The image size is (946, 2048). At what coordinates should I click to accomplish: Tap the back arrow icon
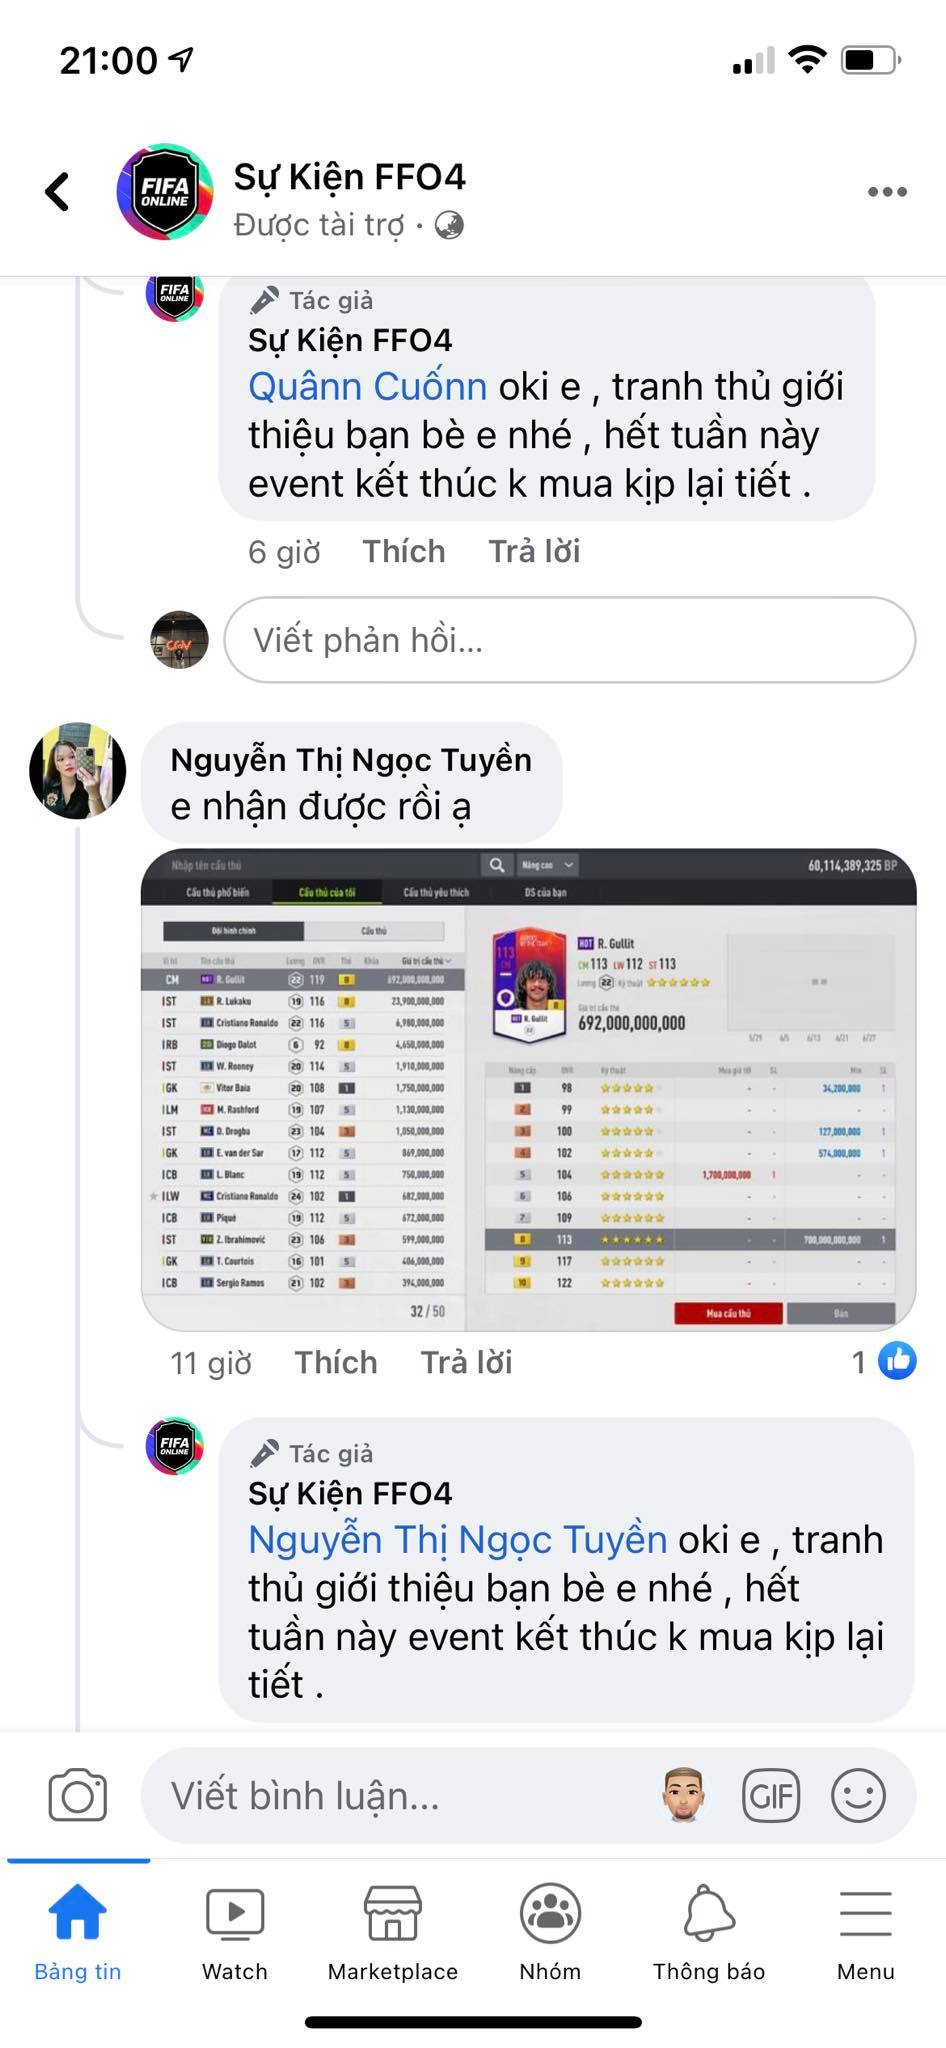tap(58, 191)
